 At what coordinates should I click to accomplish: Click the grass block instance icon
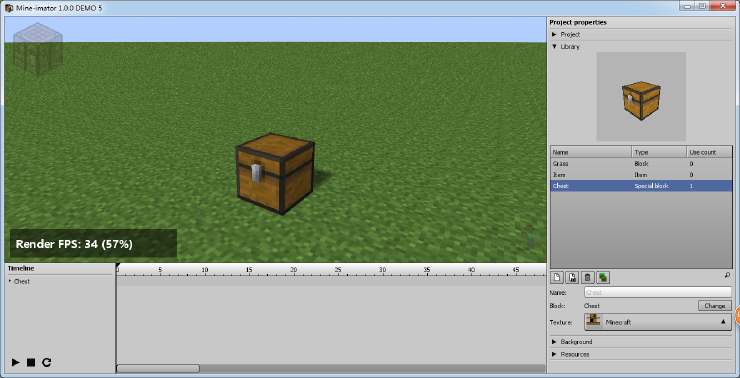pyautogui.click(x=602, y=277)
